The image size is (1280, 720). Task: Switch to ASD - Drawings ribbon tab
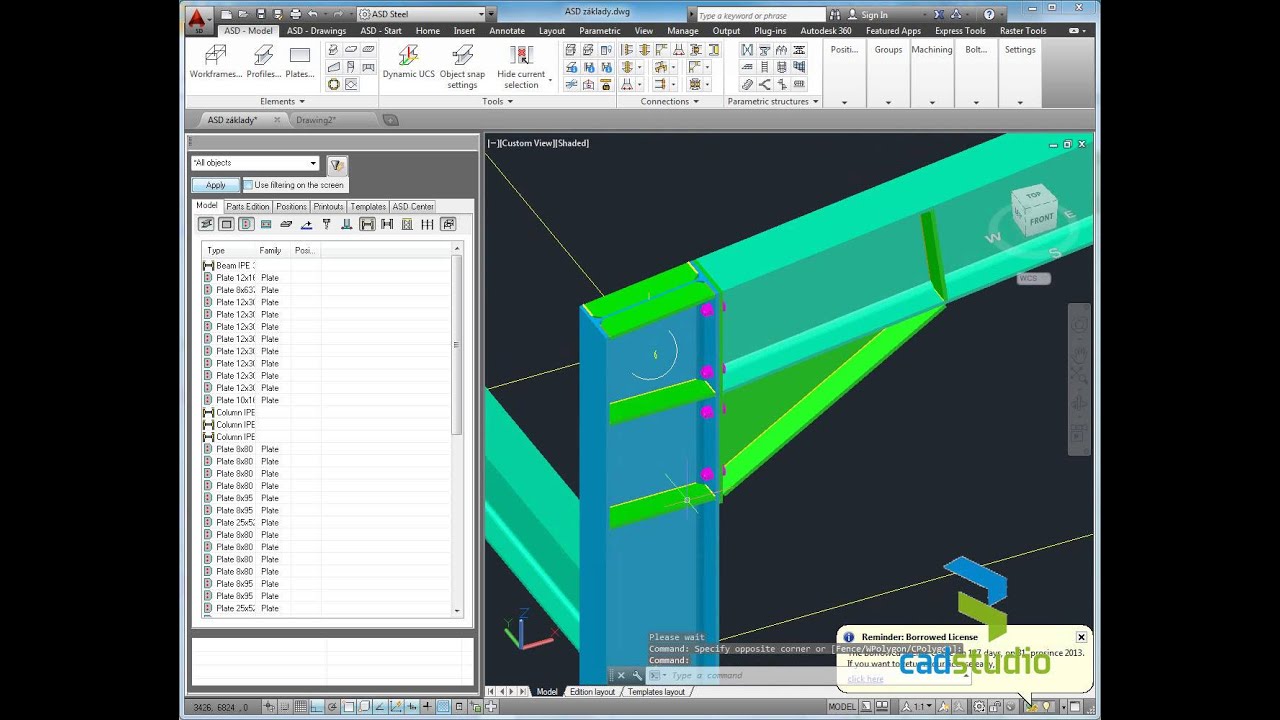316,31
